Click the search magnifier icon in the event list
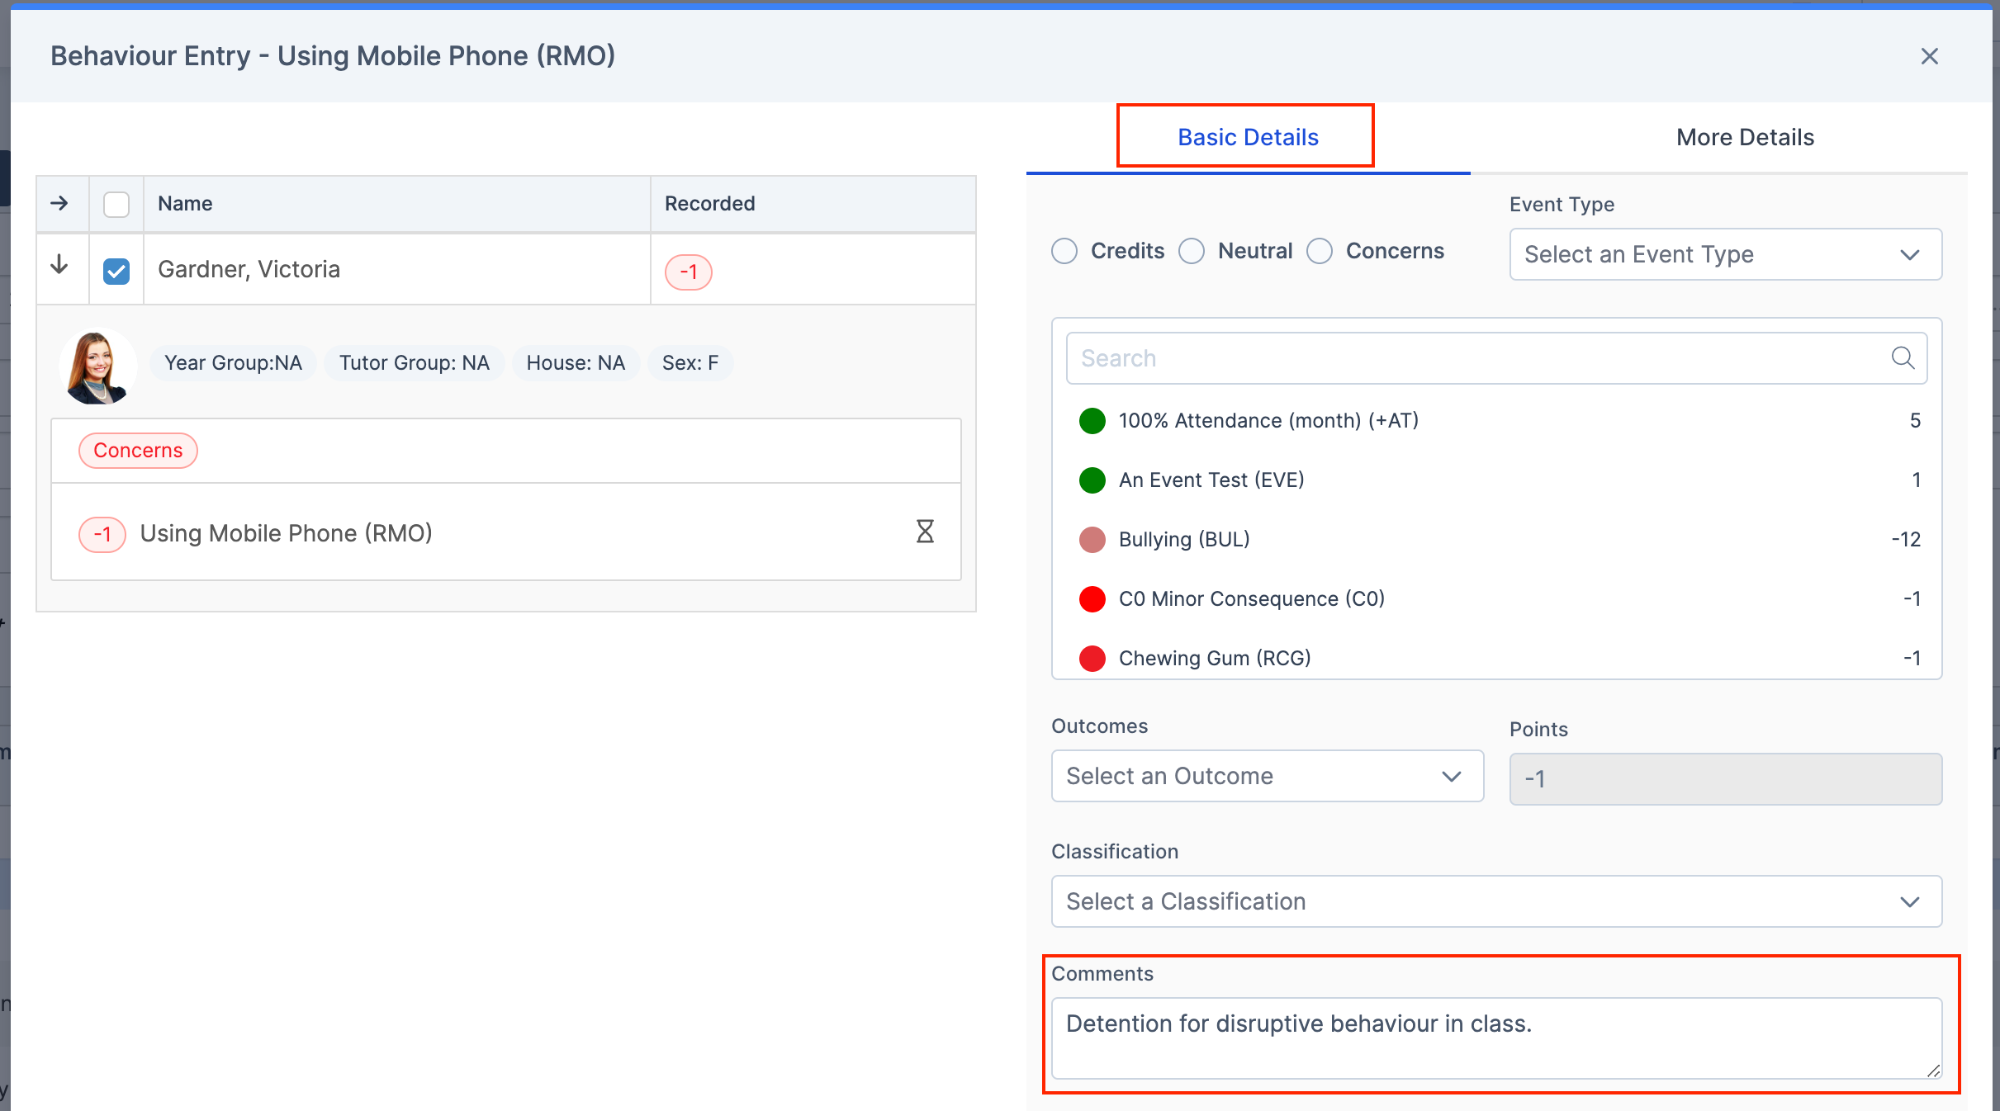Image resolution: width=2000 pixels, height=1111 pixels. point(1901,357)
